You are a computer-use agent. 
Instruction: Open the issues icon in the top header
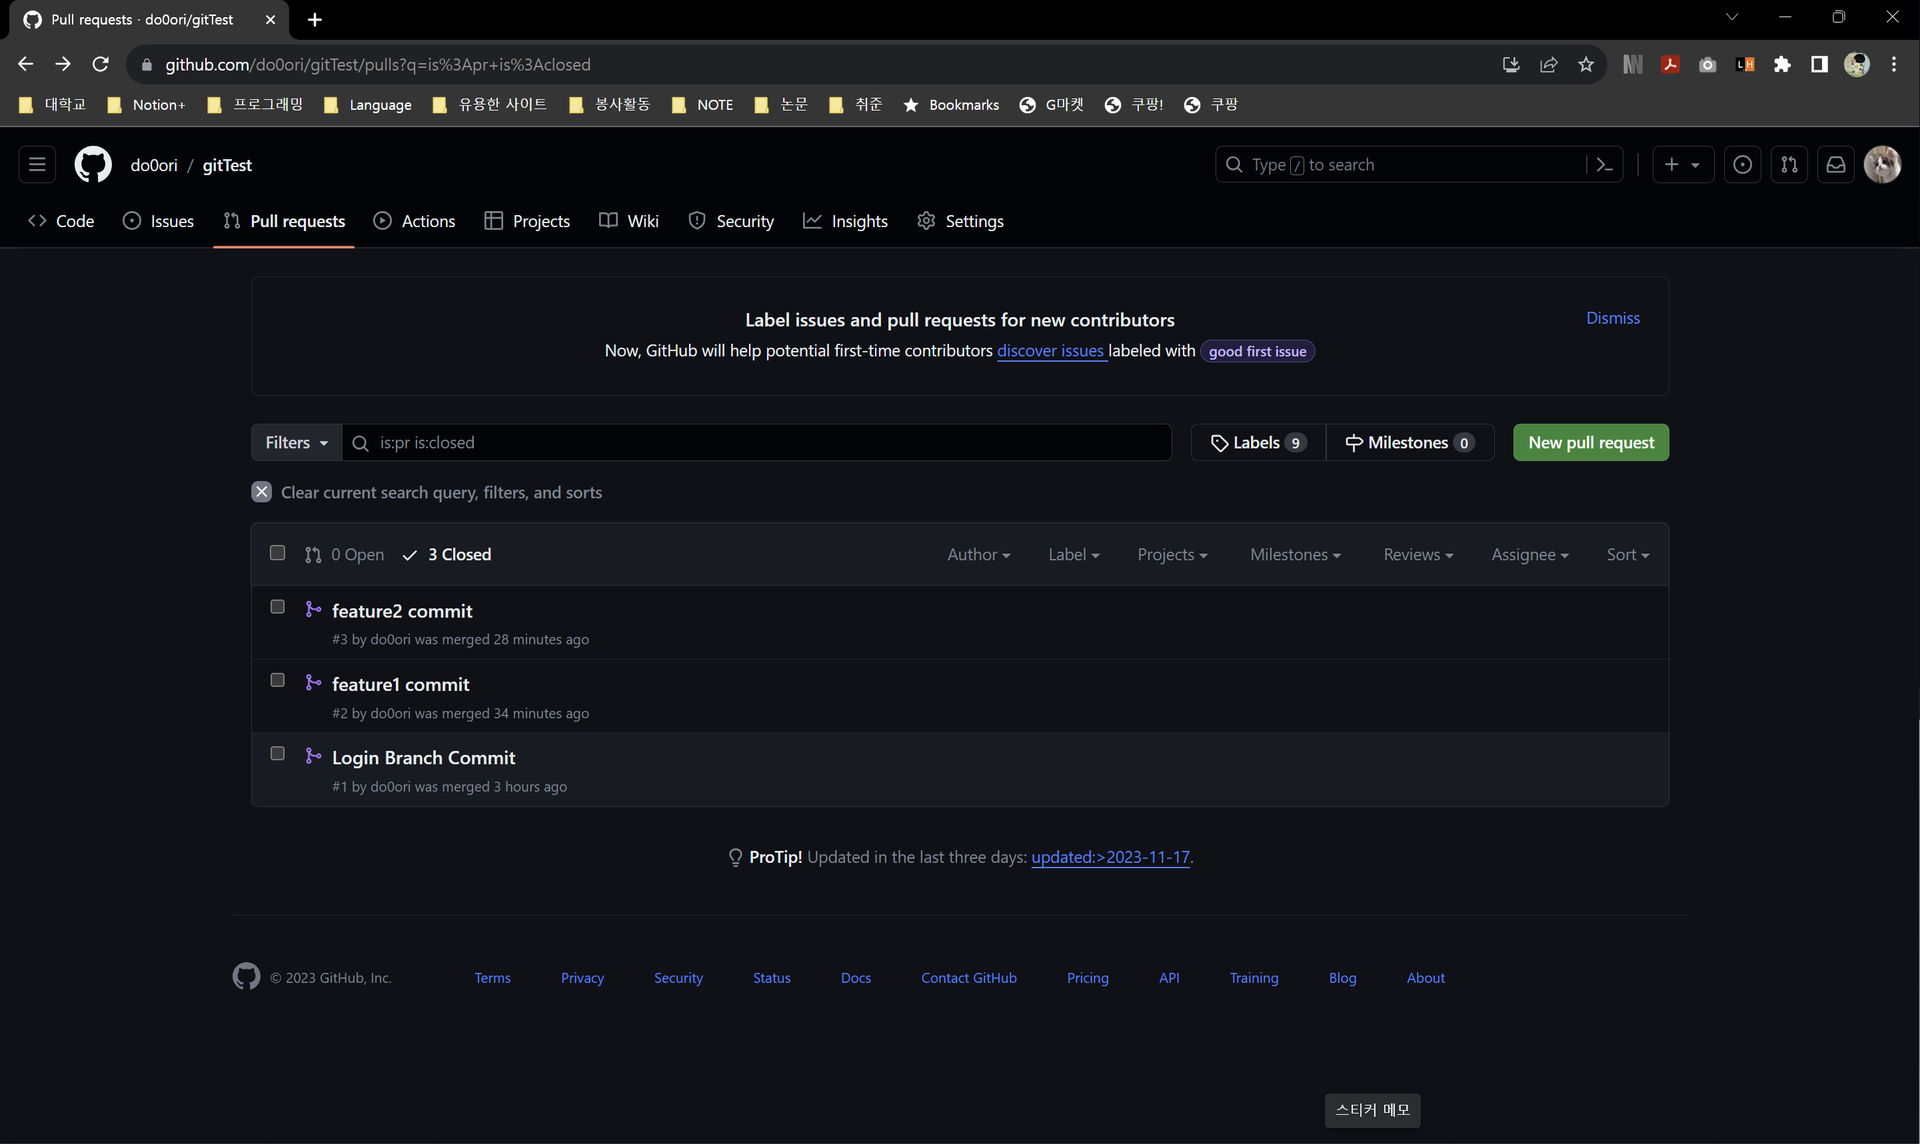click(x=1742, y=165)
